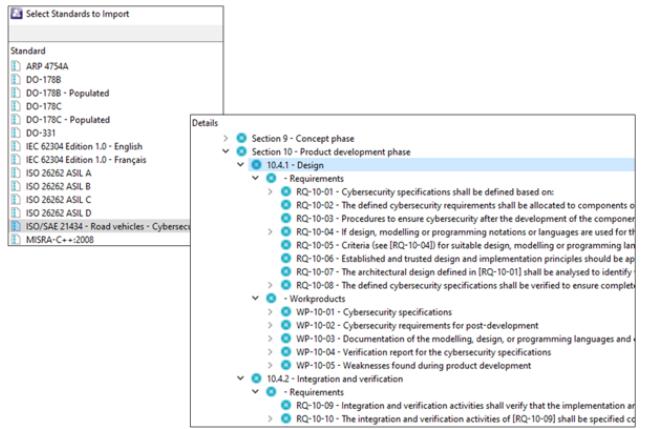Click the document icon beside ARP 4754A
Screen dimensions: 648x429
[x=16, y=66]
